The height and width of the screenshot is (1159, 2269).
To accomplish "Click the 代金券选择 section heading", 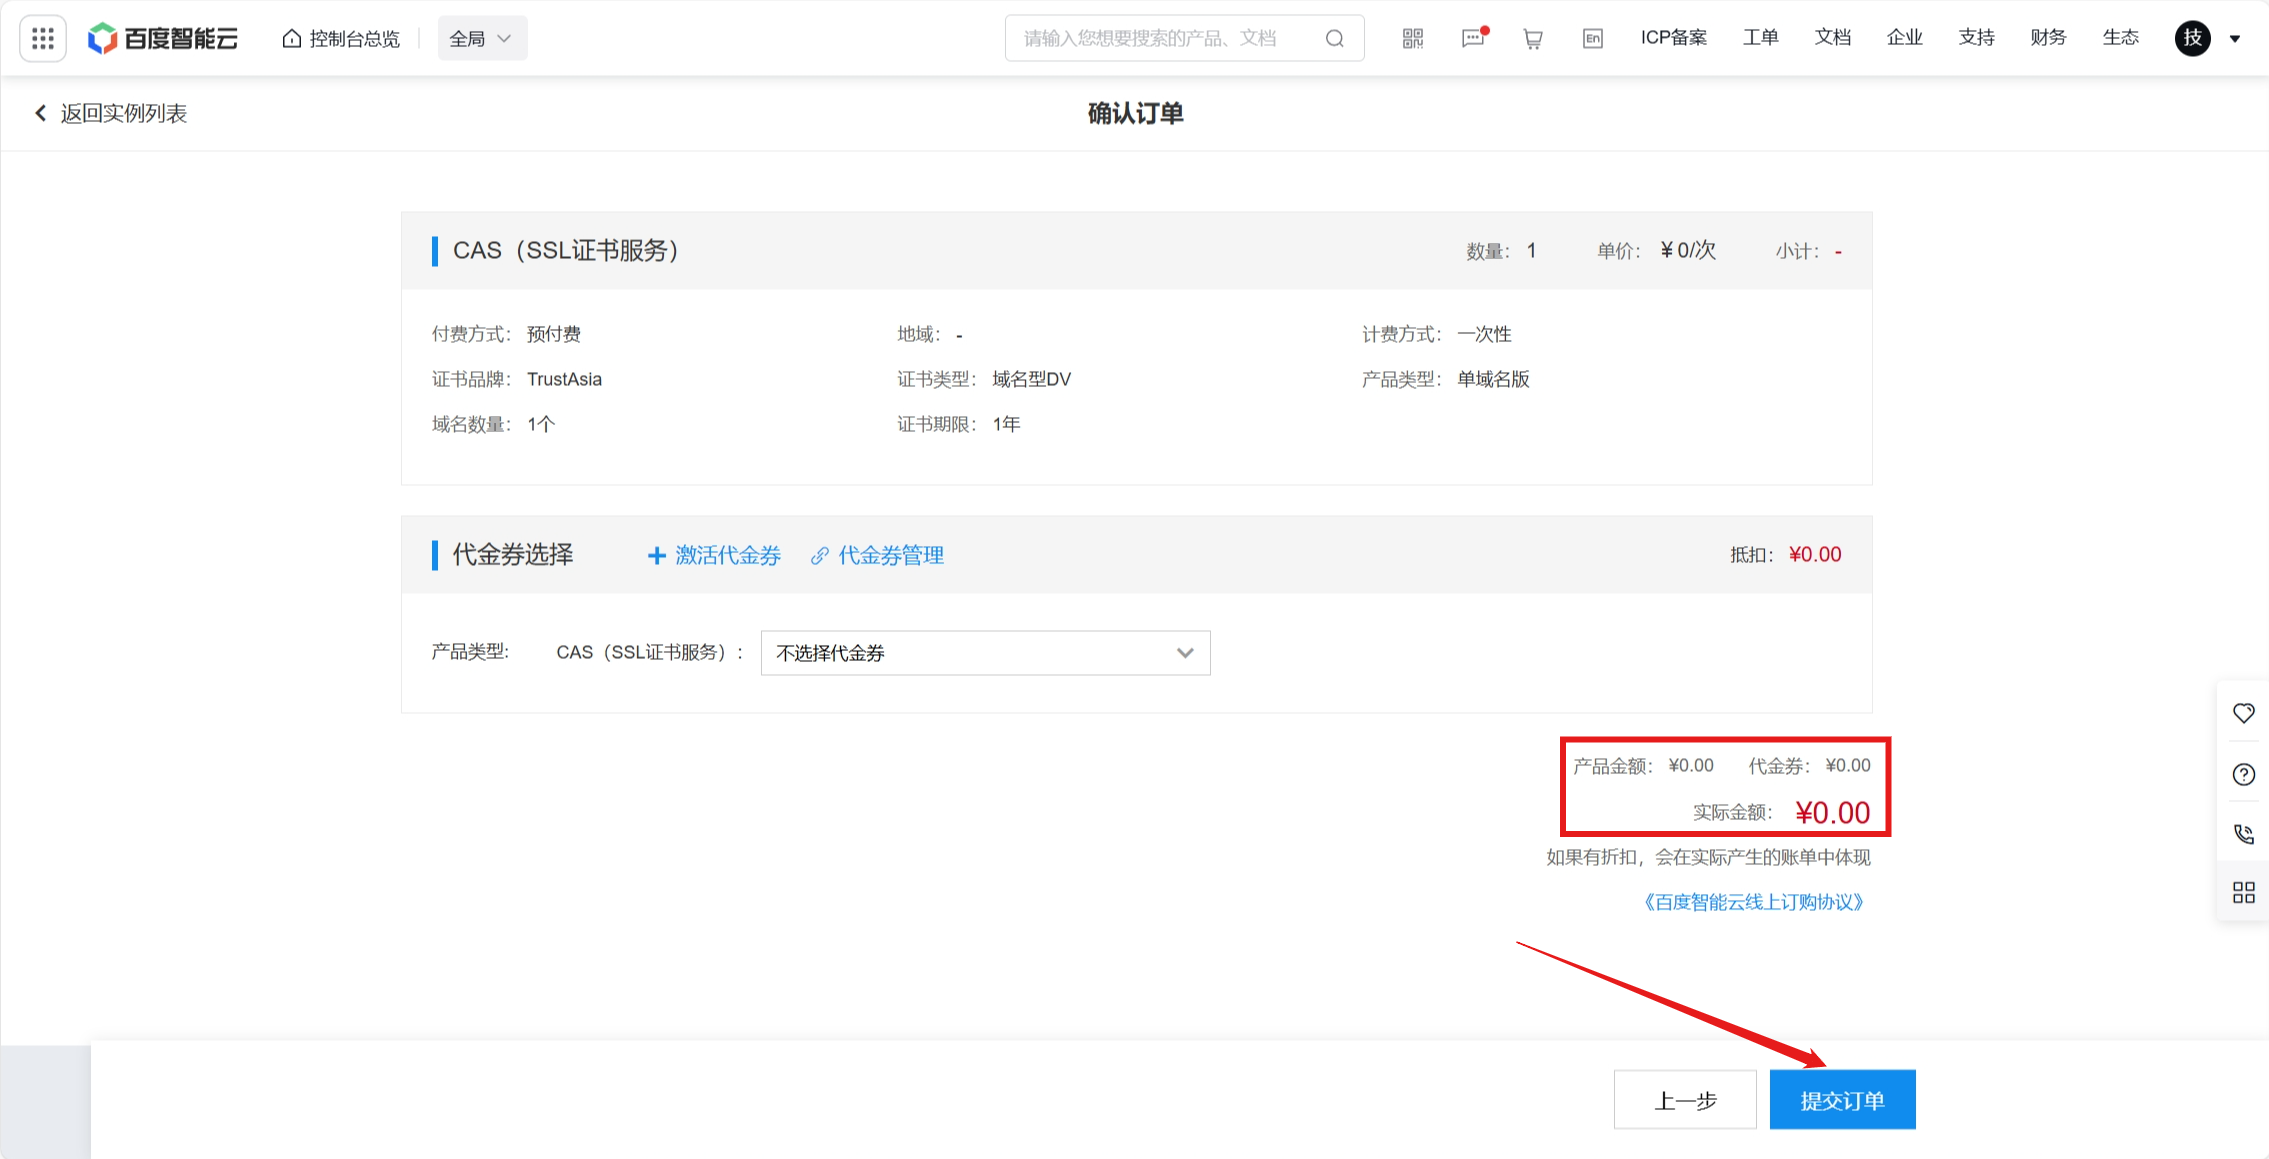I will (513, 555).
